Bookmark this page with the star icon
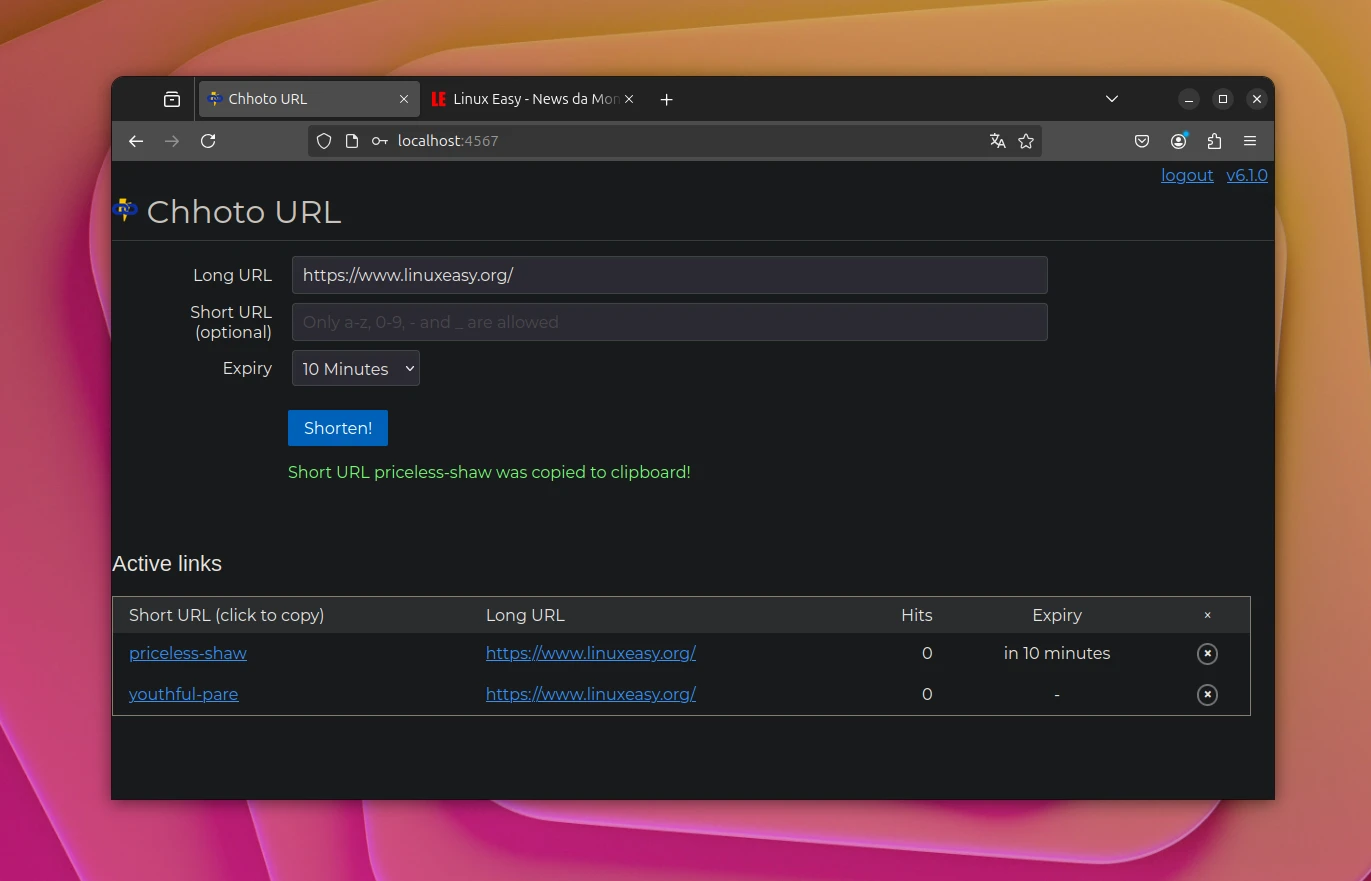1371x881 pixels. pos(1026,141)
